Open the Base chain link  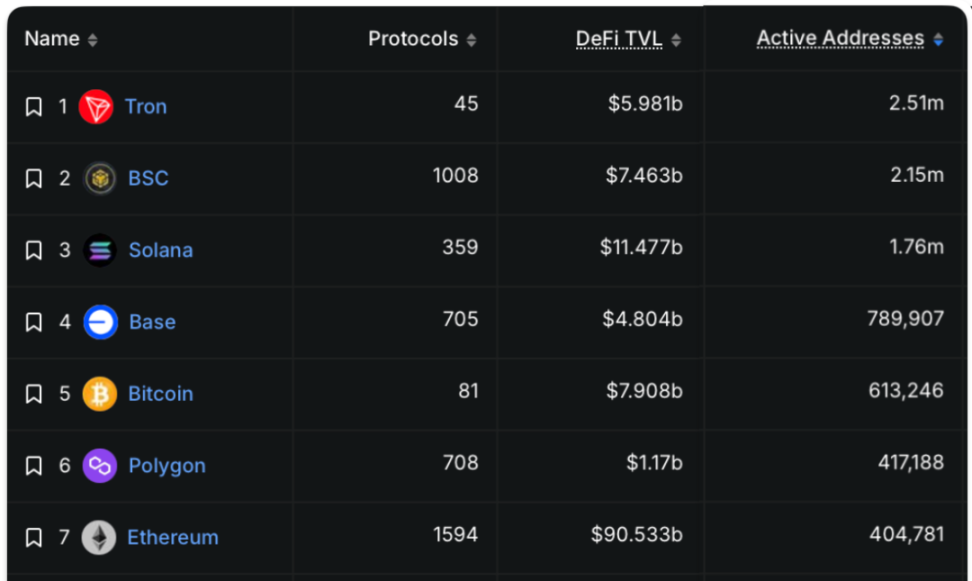click(152, 322)
